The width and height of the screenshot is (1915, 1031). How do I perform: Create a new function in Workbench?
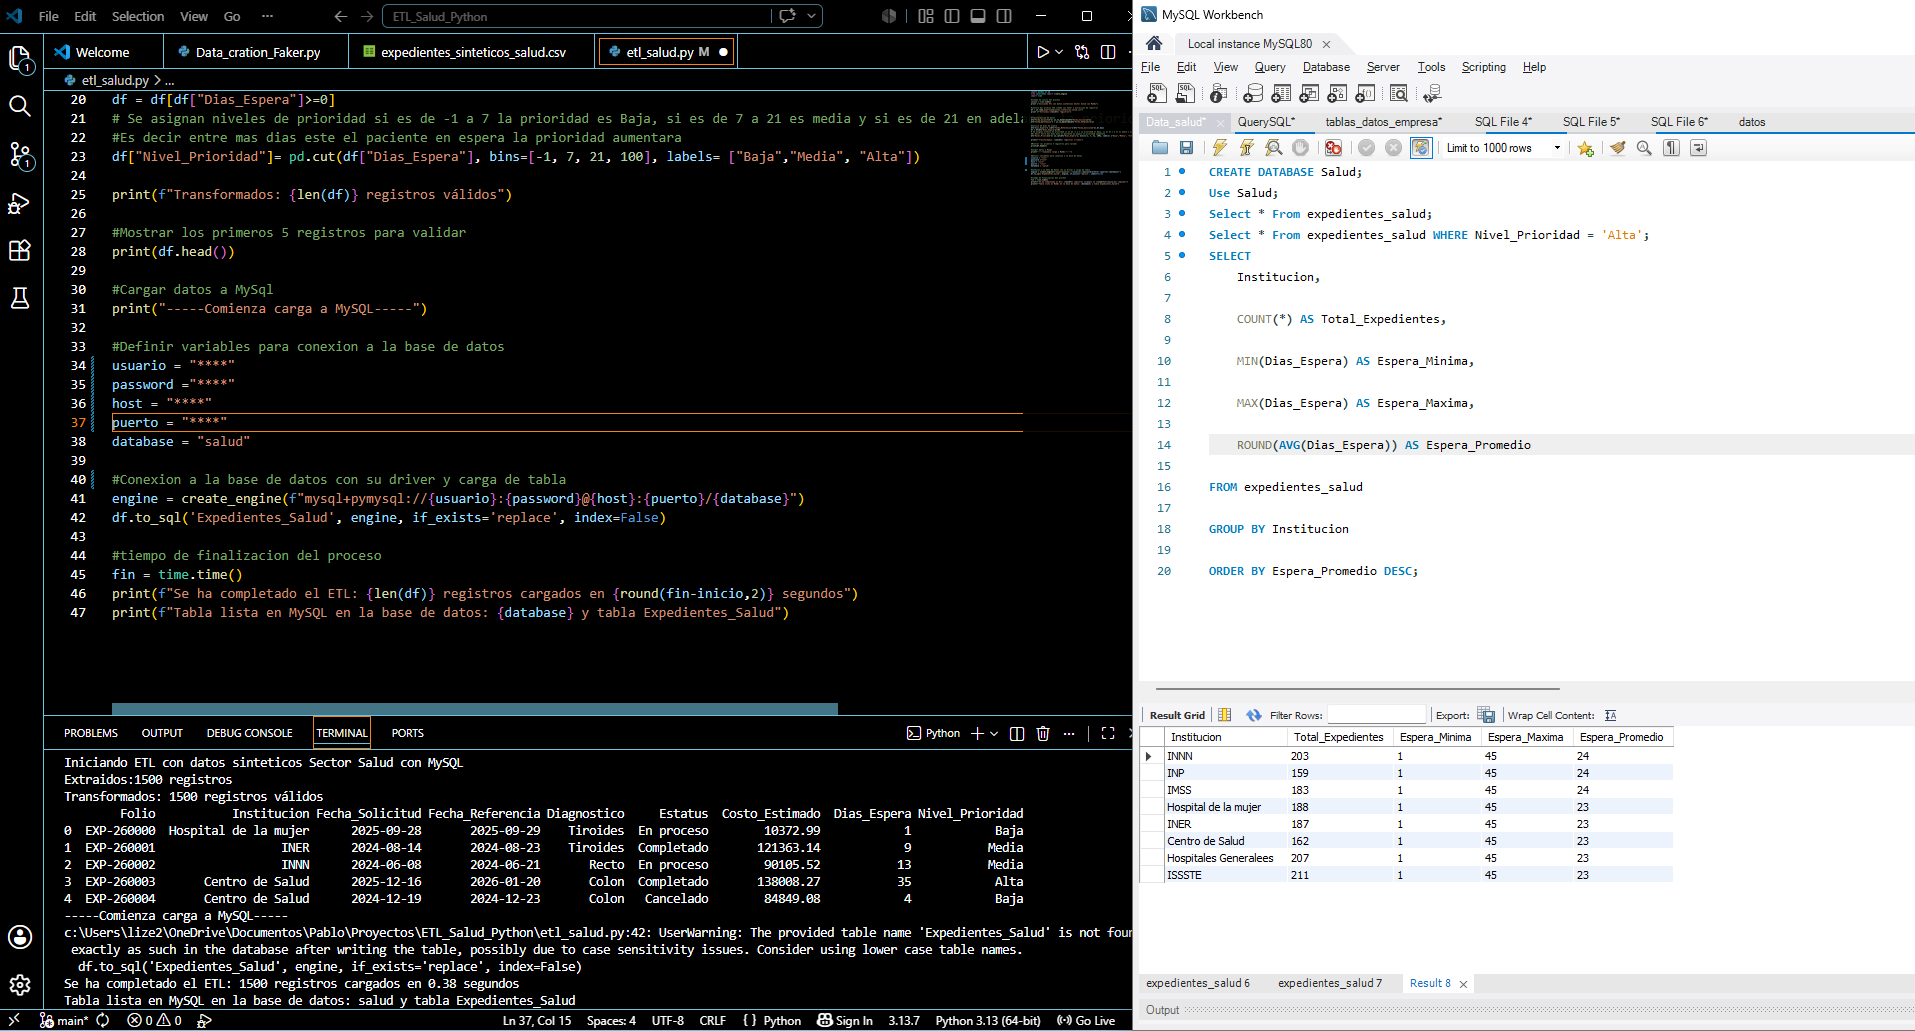coord(1365,93)
